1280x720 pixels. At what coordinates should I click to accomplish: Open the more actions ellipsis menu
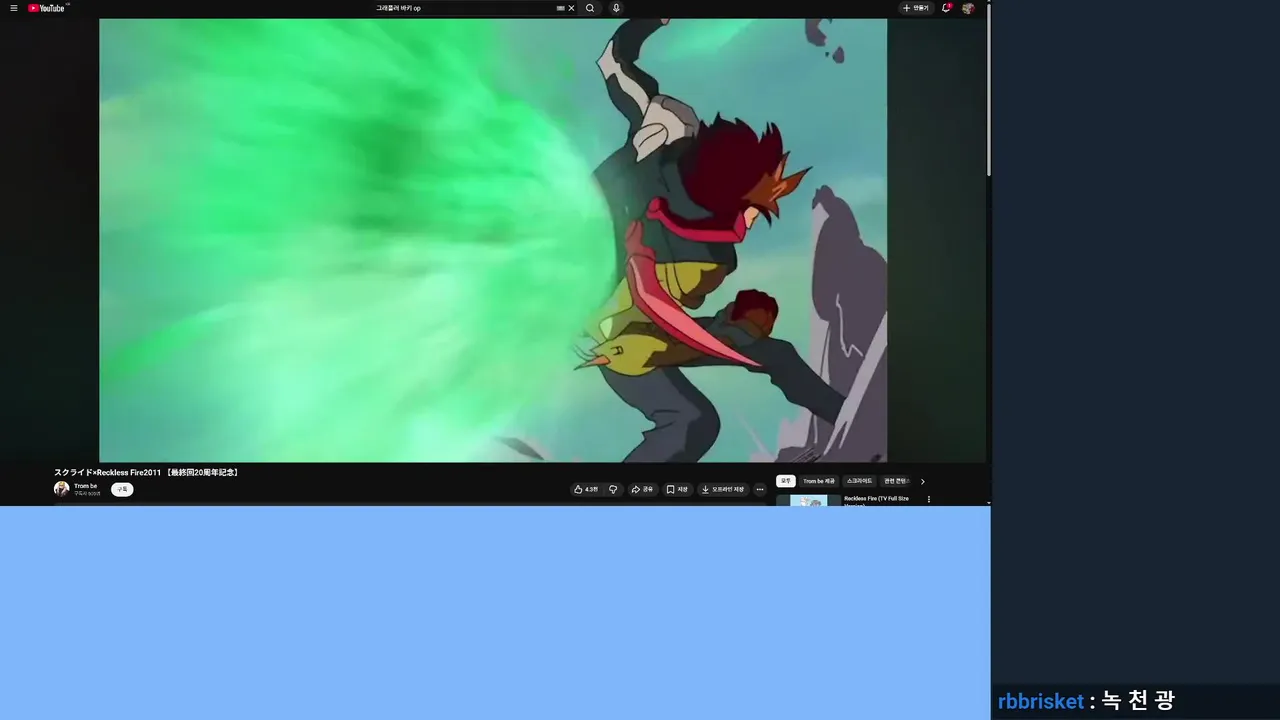pos(760,489)
